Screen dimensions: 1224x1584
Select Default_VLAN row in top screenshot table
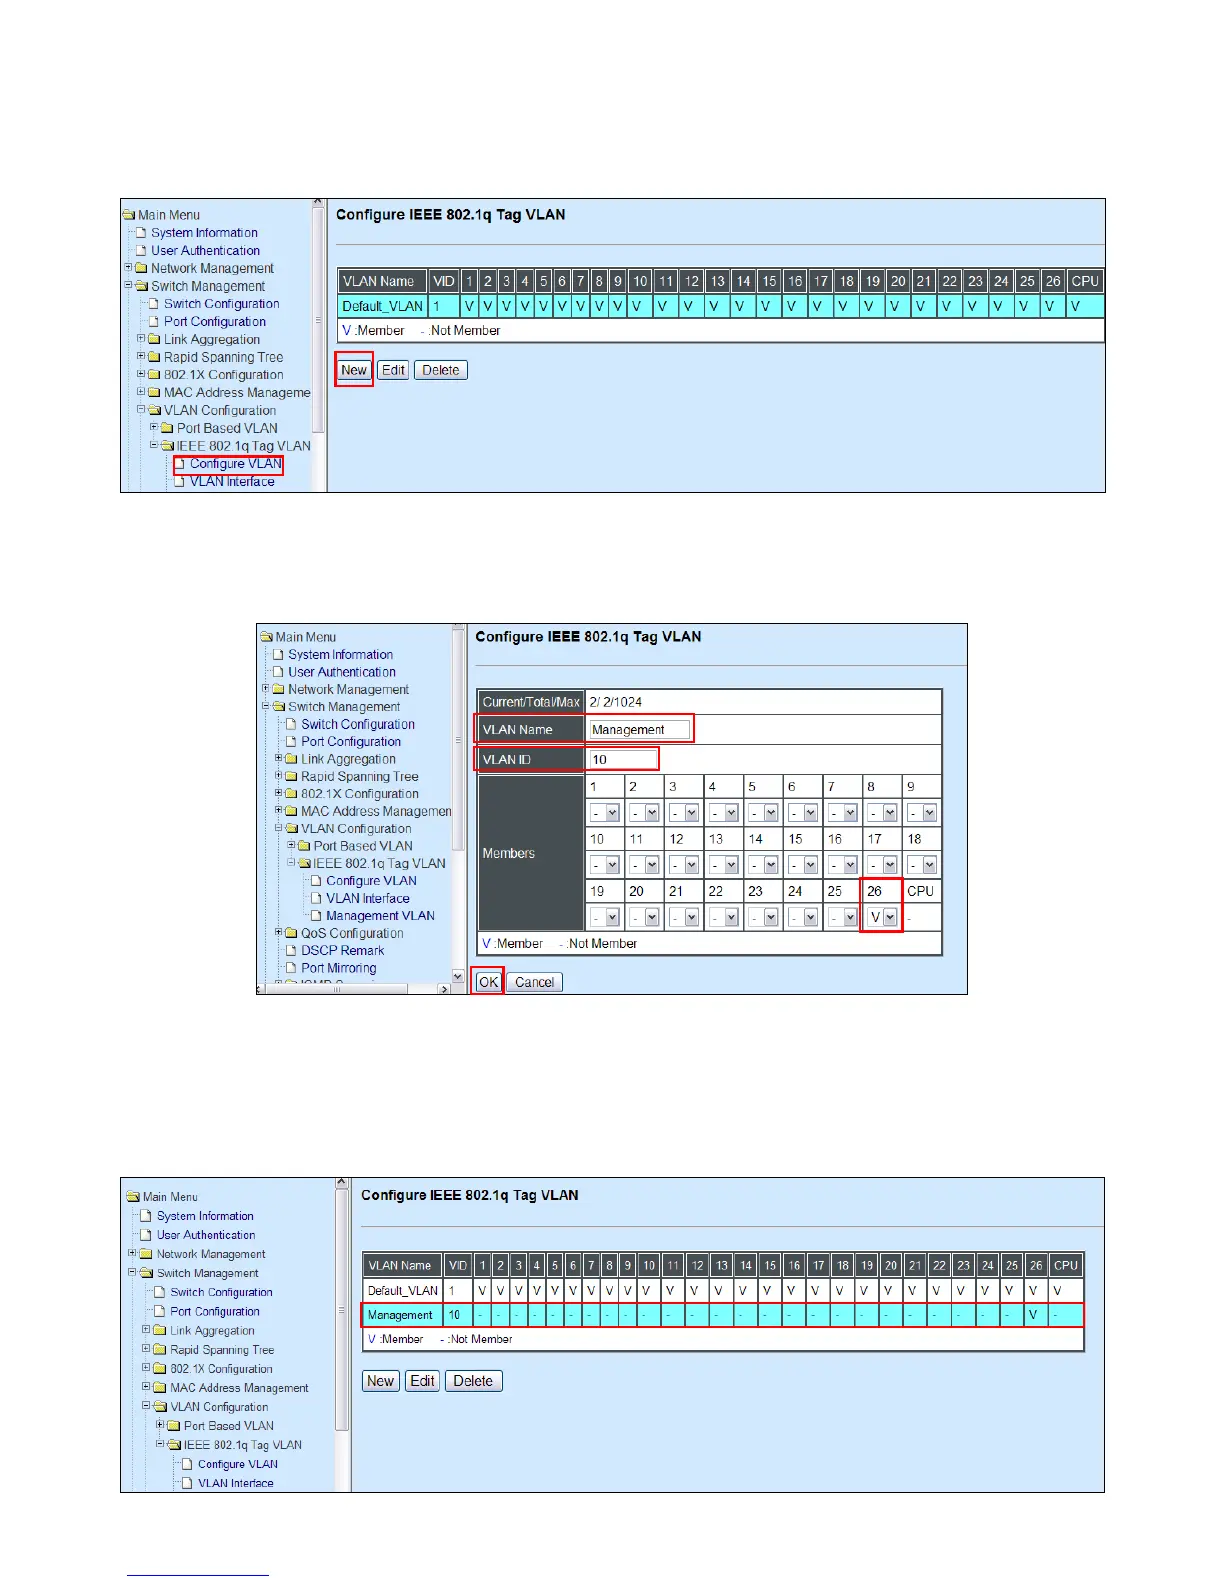(721, 306)
